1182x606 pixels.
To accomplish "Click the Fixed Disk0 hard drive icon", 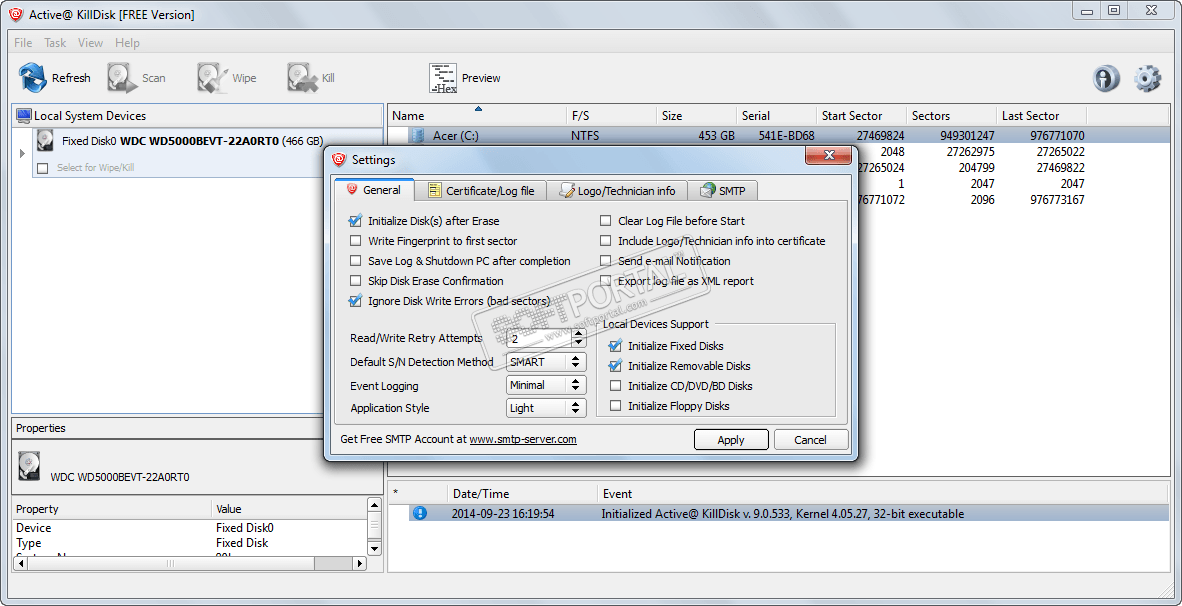I will click(x=45, y=141).
